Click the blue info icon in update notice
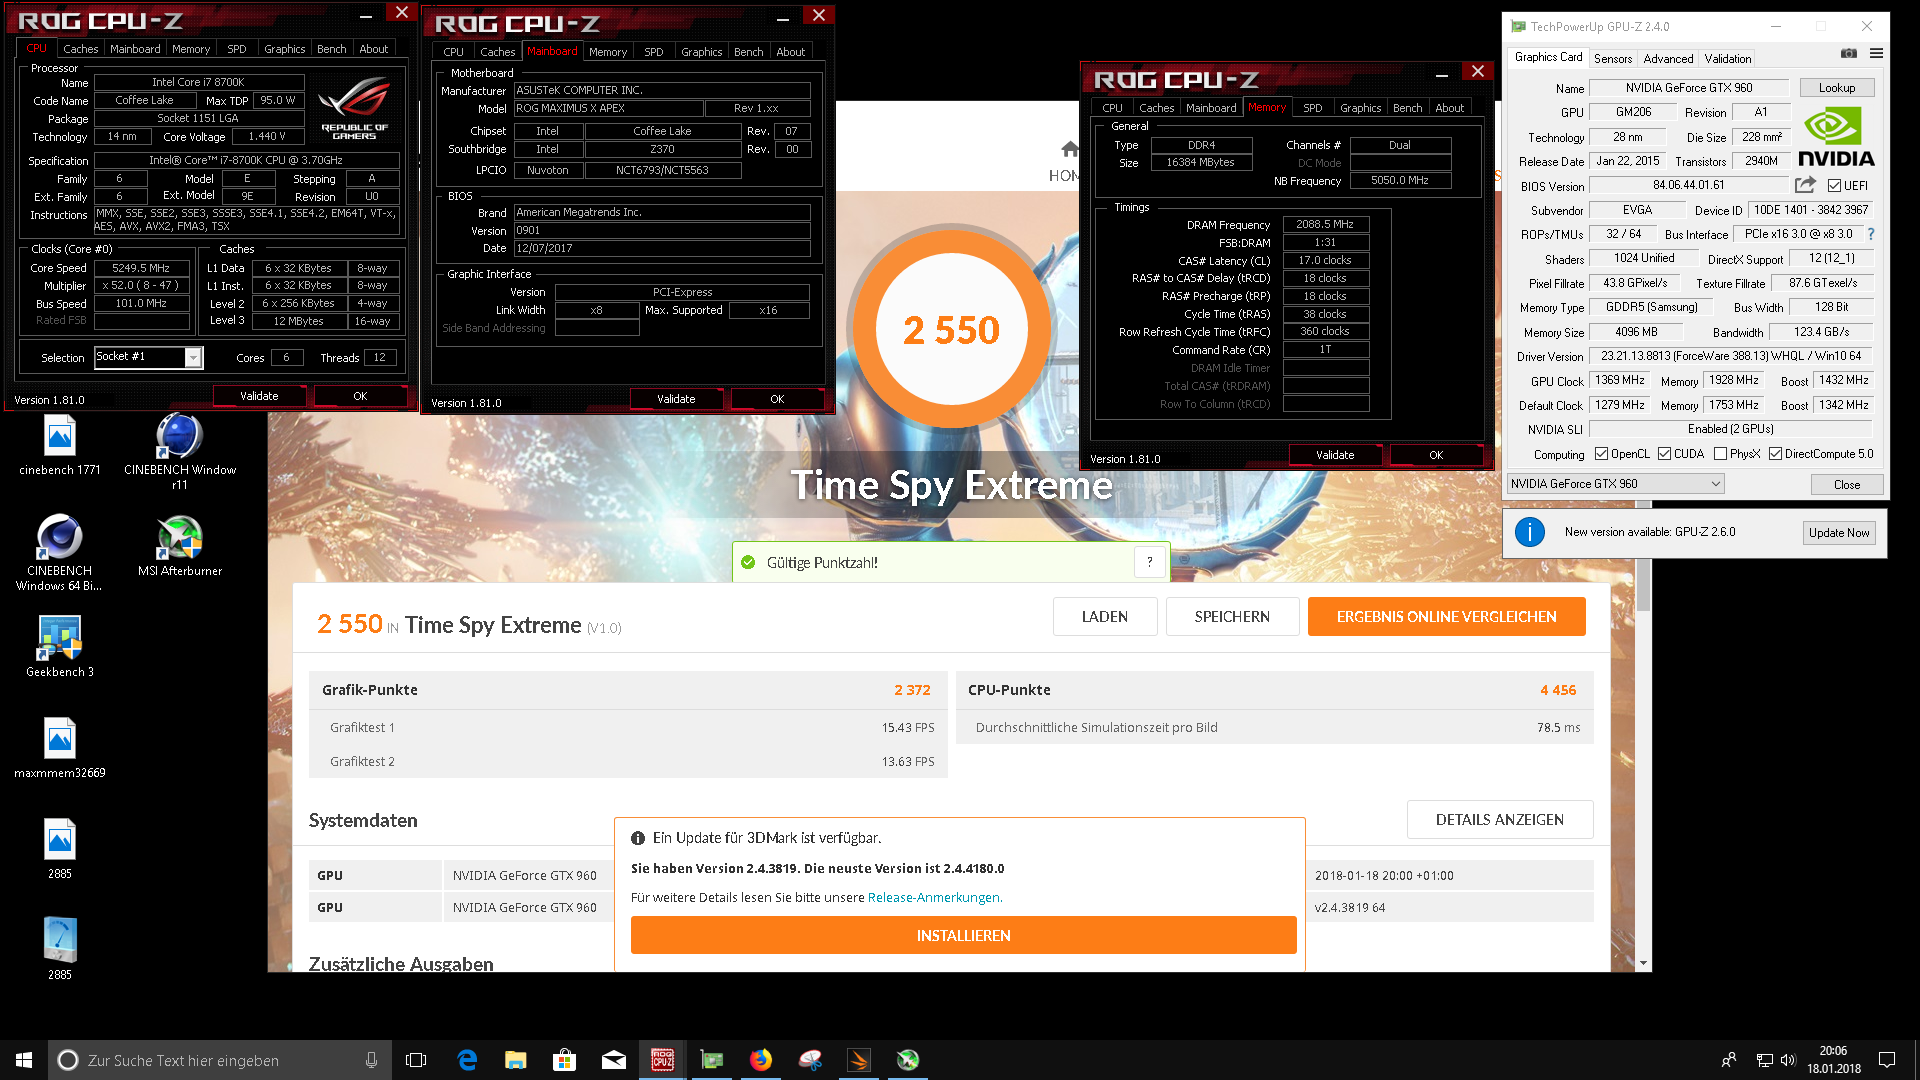Viewport: 1920px width, 1080px height. [x=1529, y=532]
